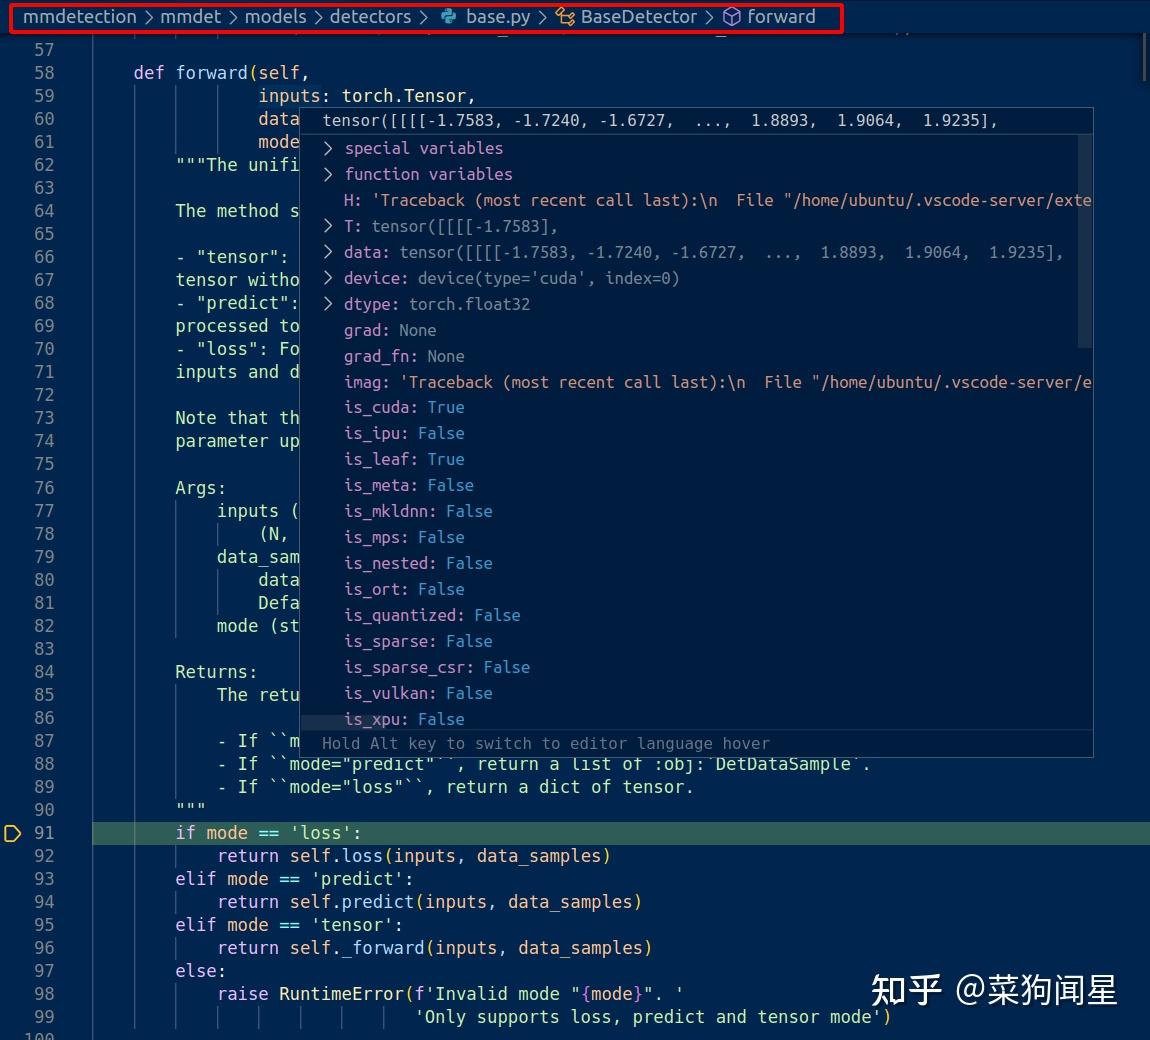Toggle a breakpoint in the gutter of line 92
This screenshot has height=1040, width=1150.
coord(12,856)
